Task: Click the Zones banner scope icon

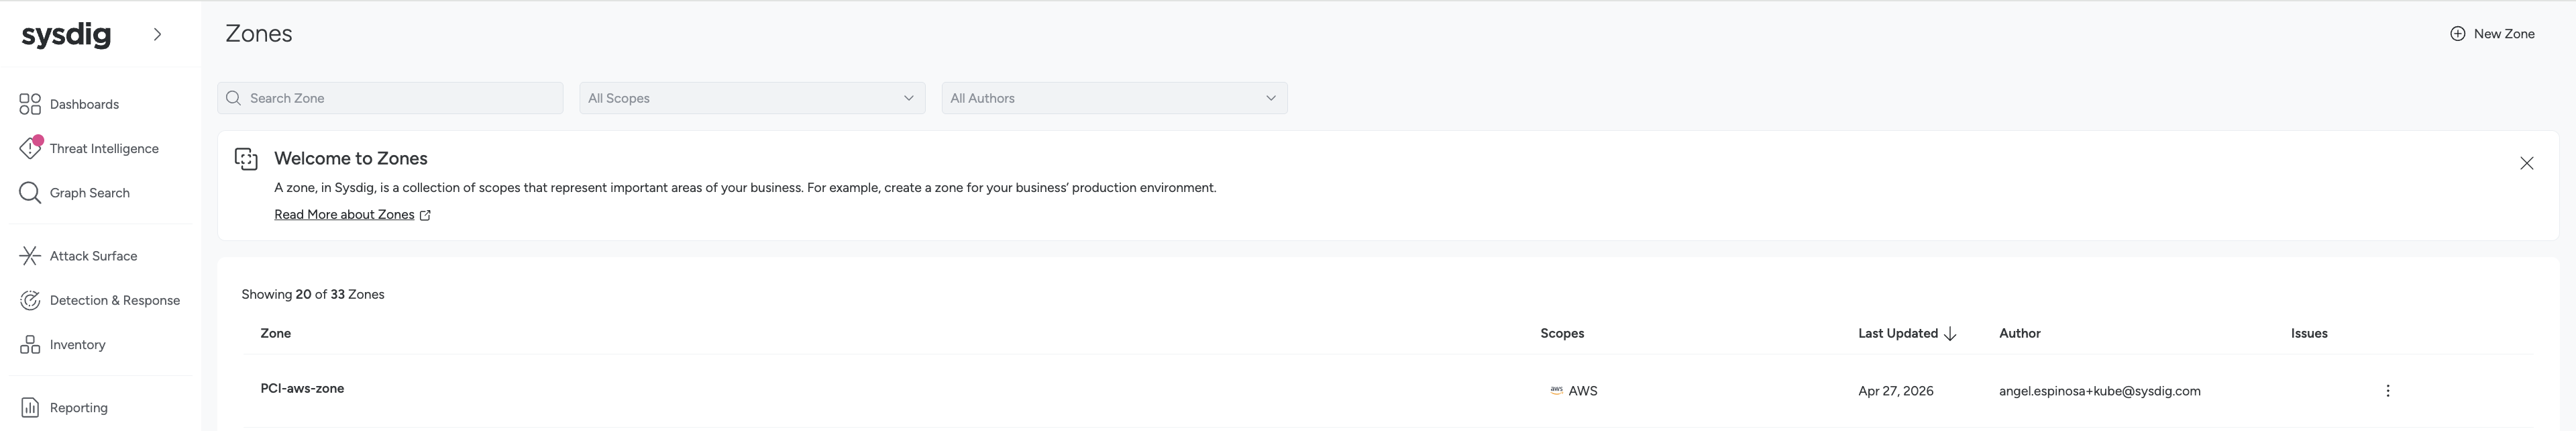Action: pyautogui.click(x=246, y=159)
